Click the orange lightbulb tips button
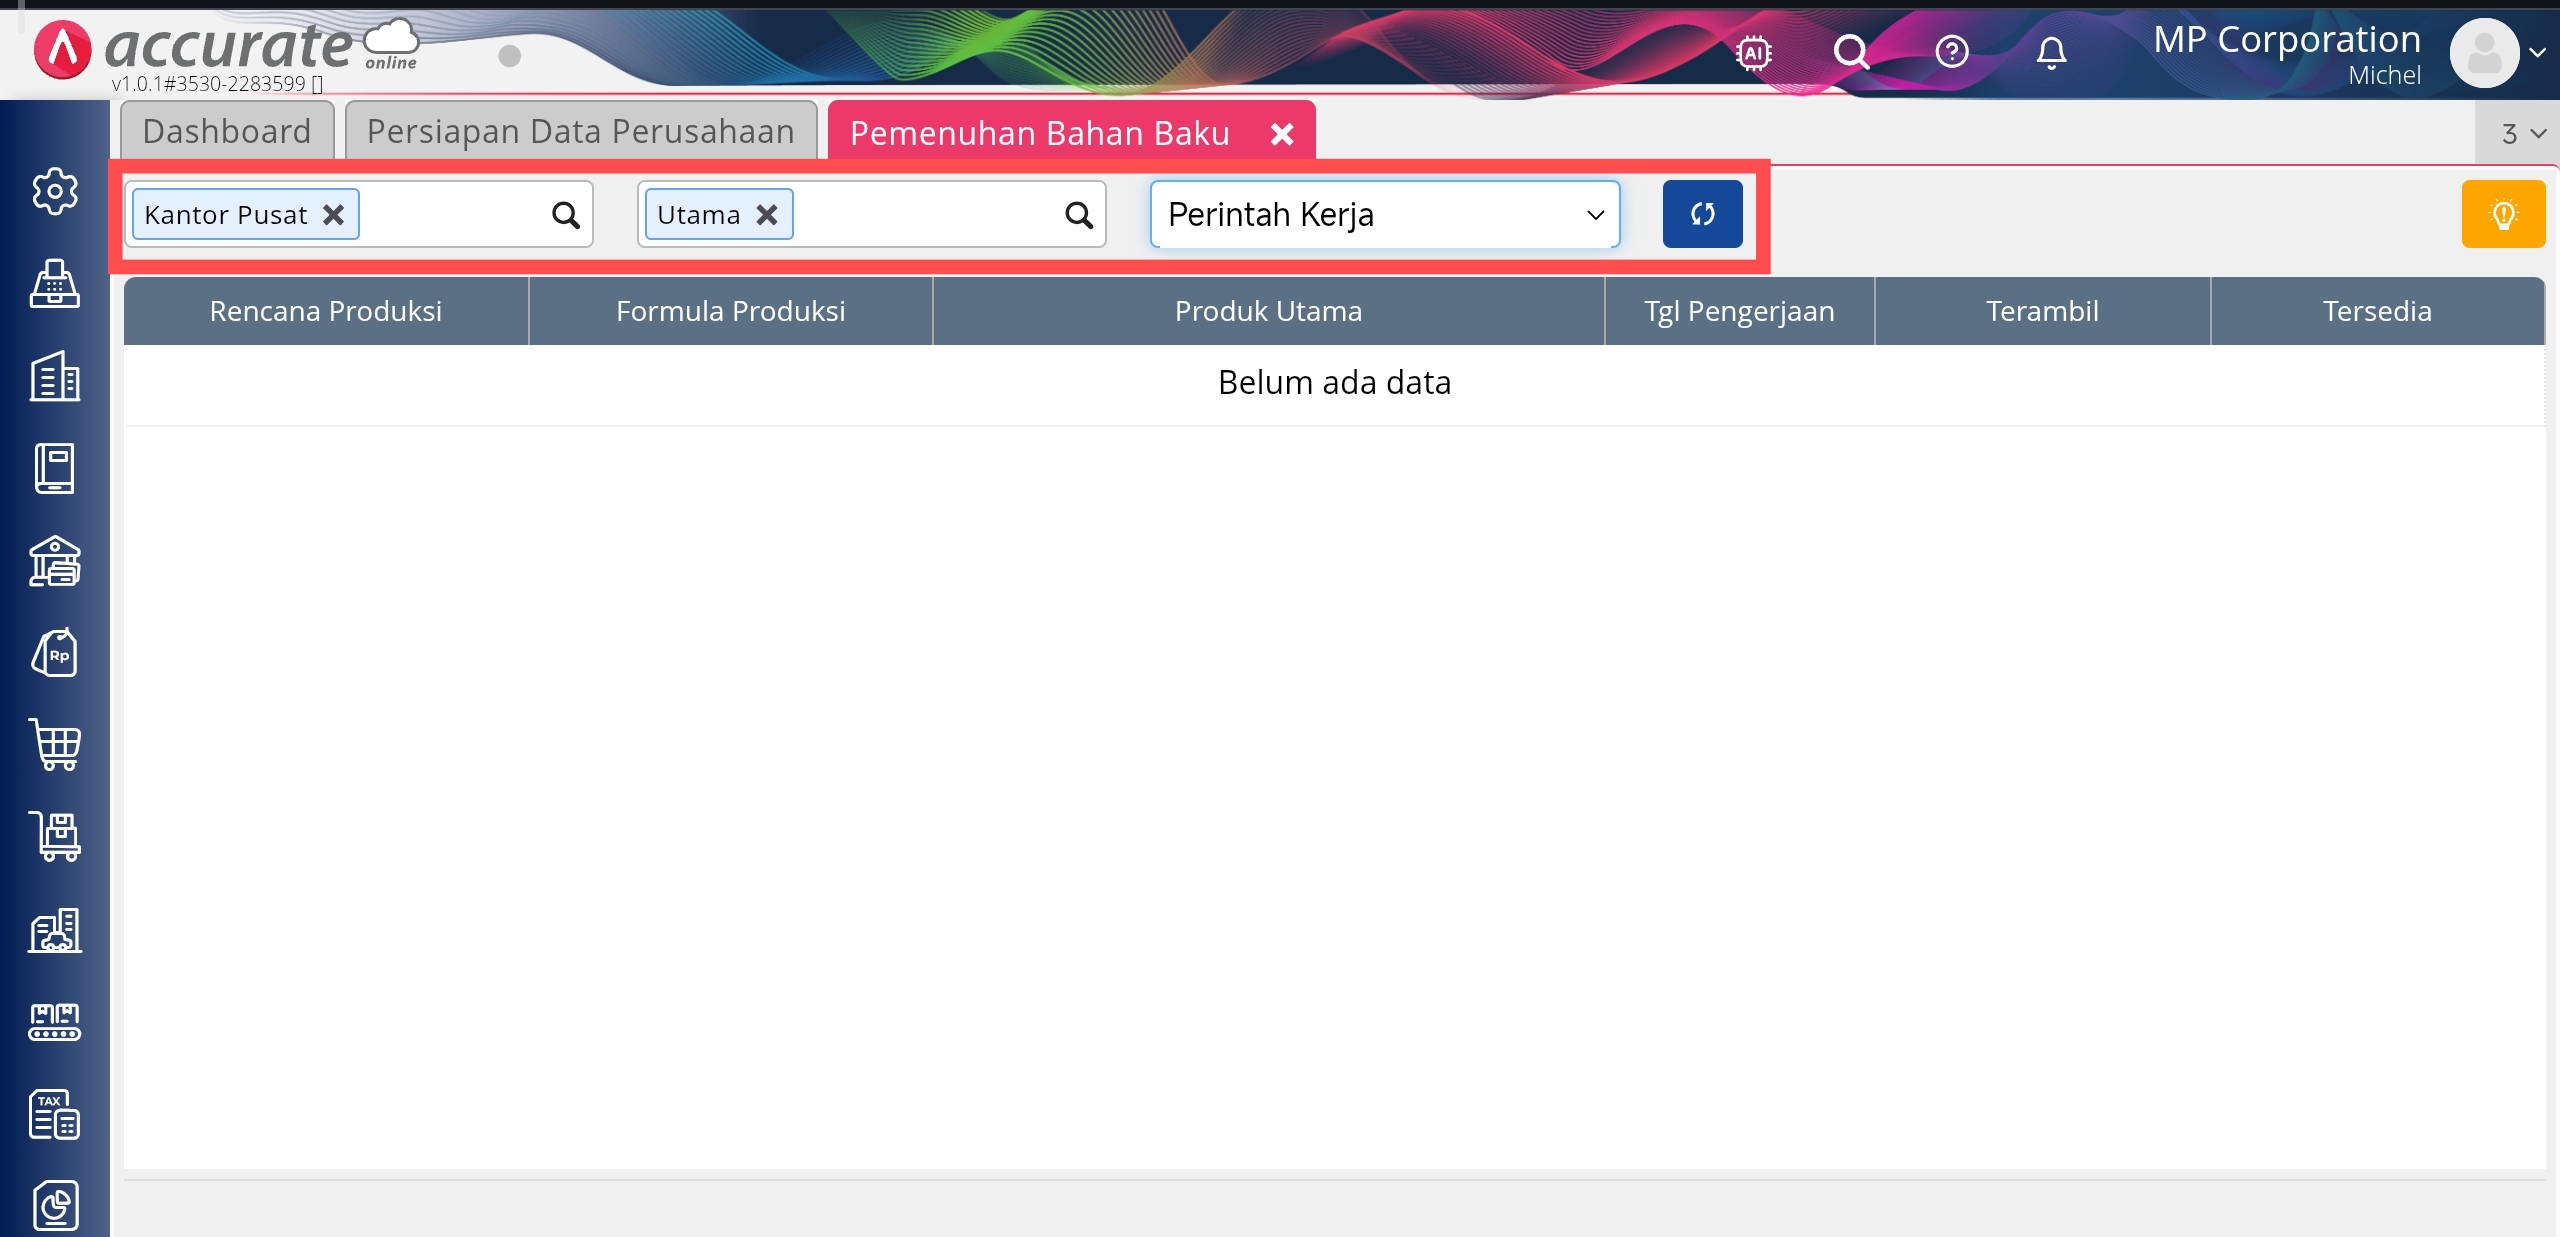Screen dimensions: 2560x1237 (2503, 214)
